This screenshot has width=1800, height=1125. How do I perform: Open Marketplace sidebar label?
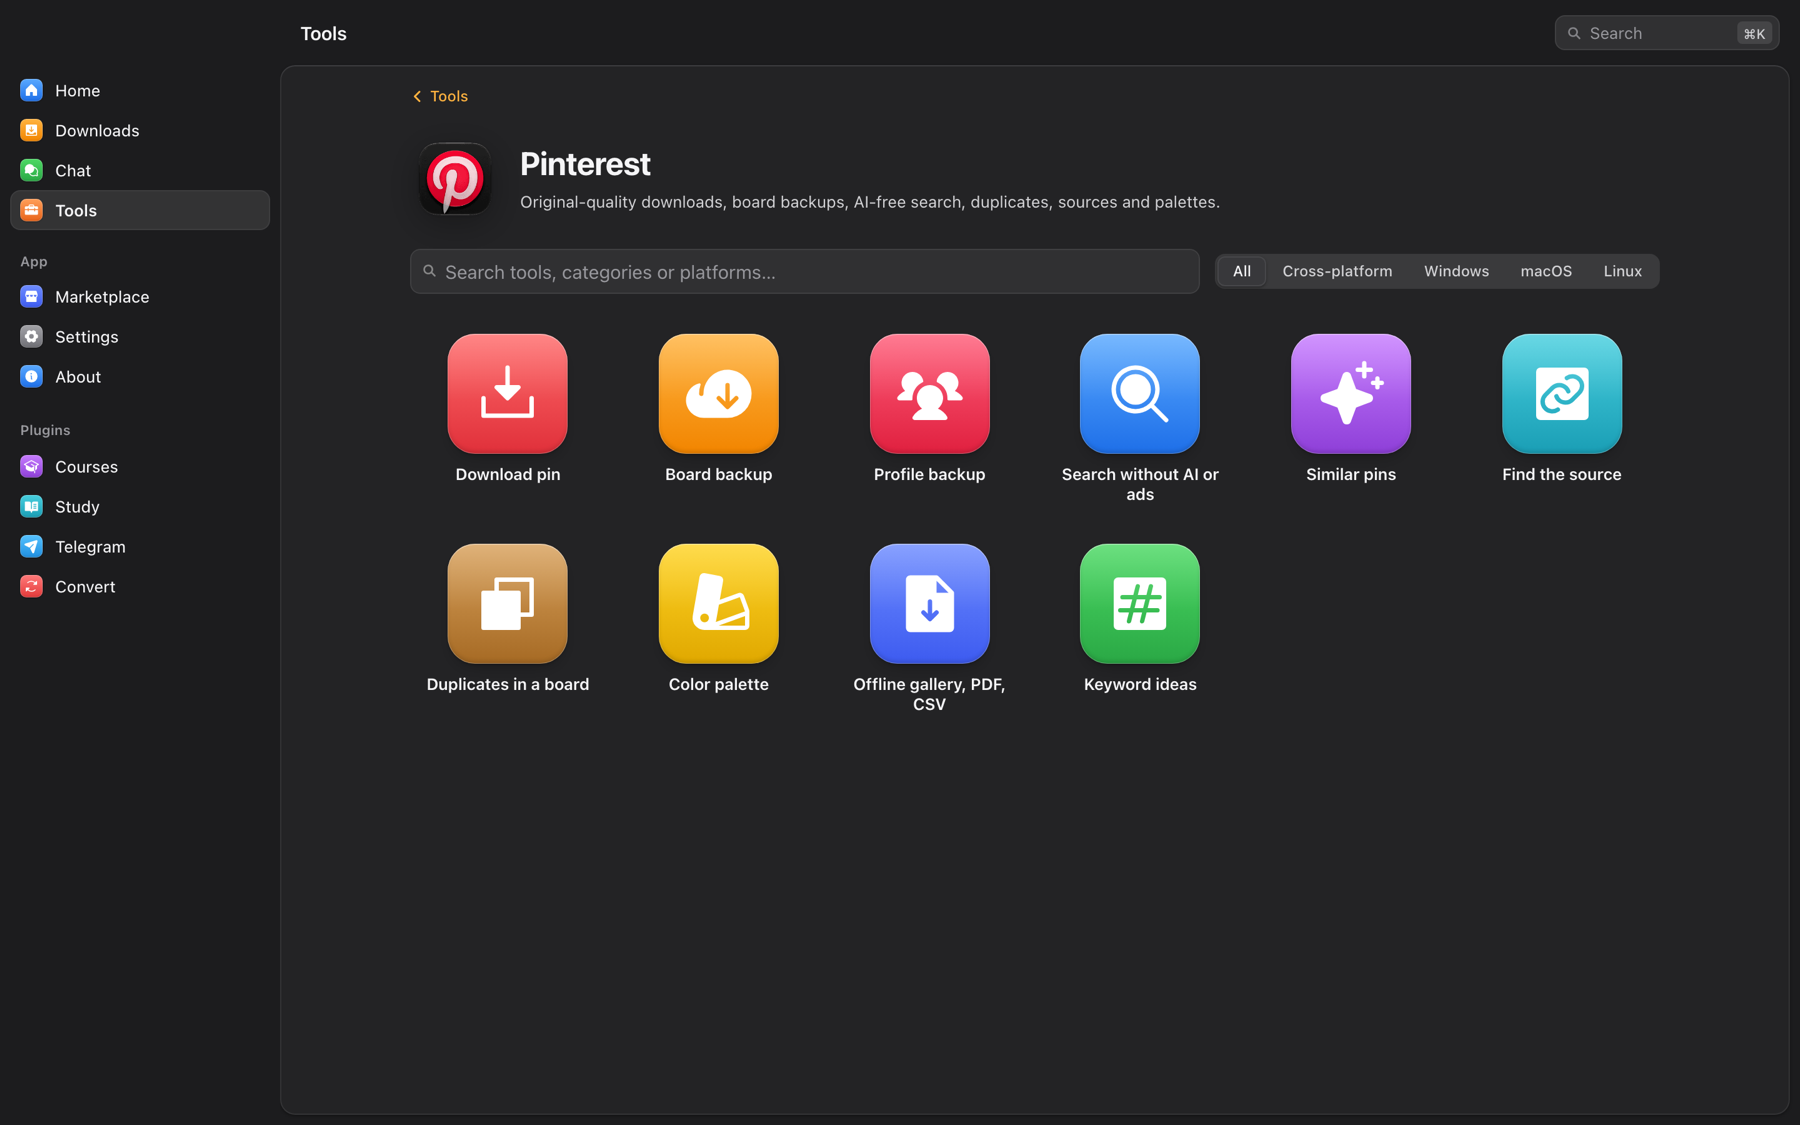[102, 296]
